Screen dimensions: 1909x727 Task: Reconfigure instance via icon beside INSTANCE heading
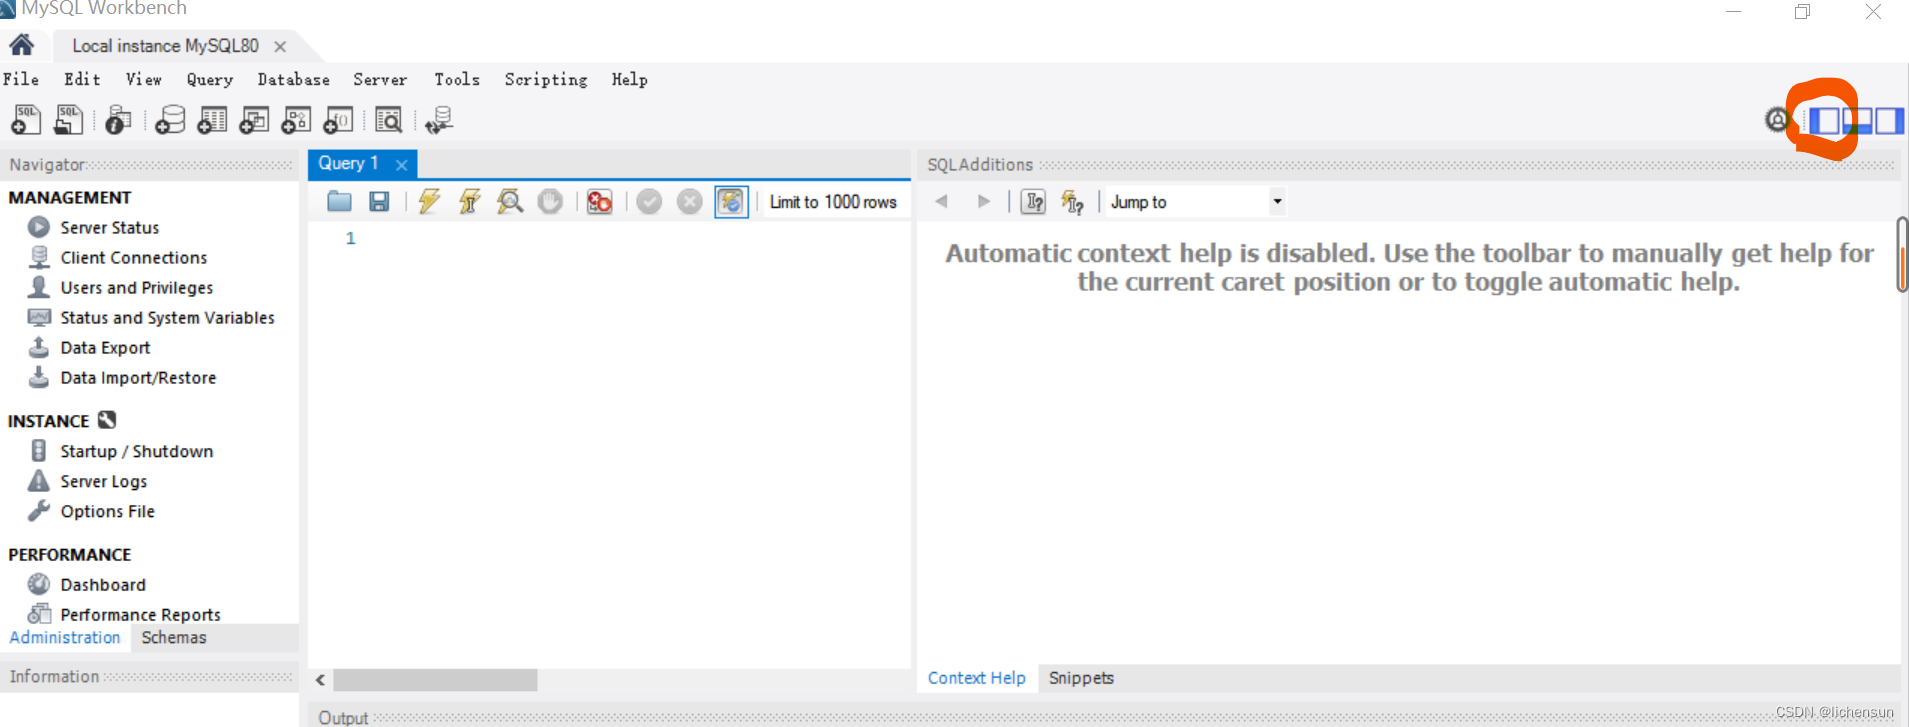107,420
